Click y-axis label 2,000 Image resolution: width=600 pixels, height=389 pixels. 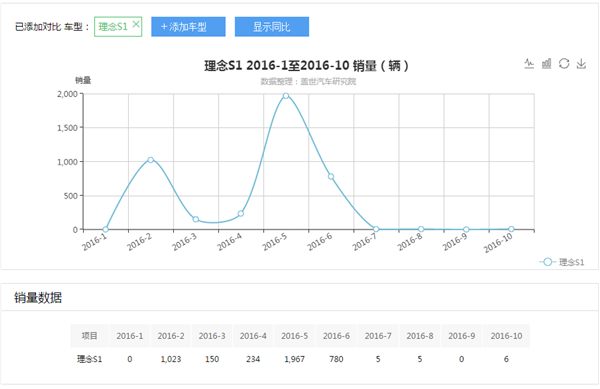(x=67, y=94)
